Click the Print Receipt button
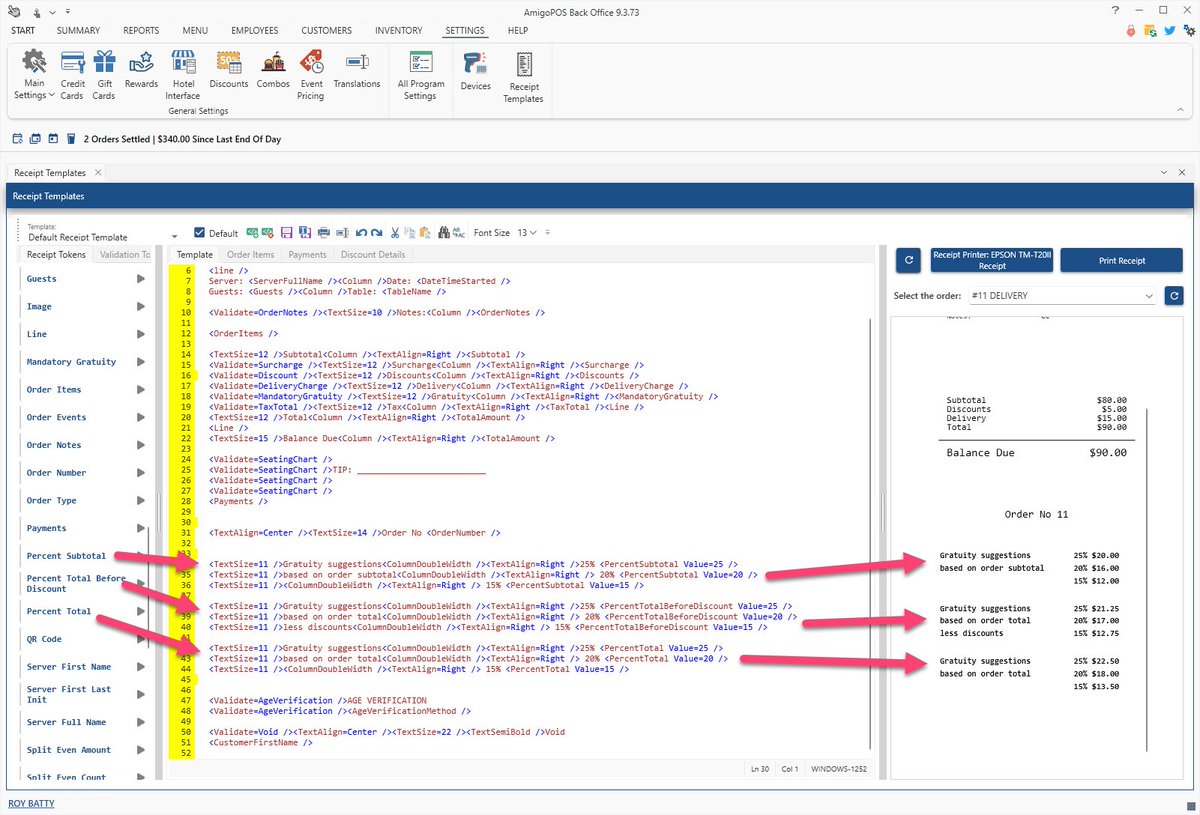Viewport: 1200px width, 815px height. (x=1121, y=260)
